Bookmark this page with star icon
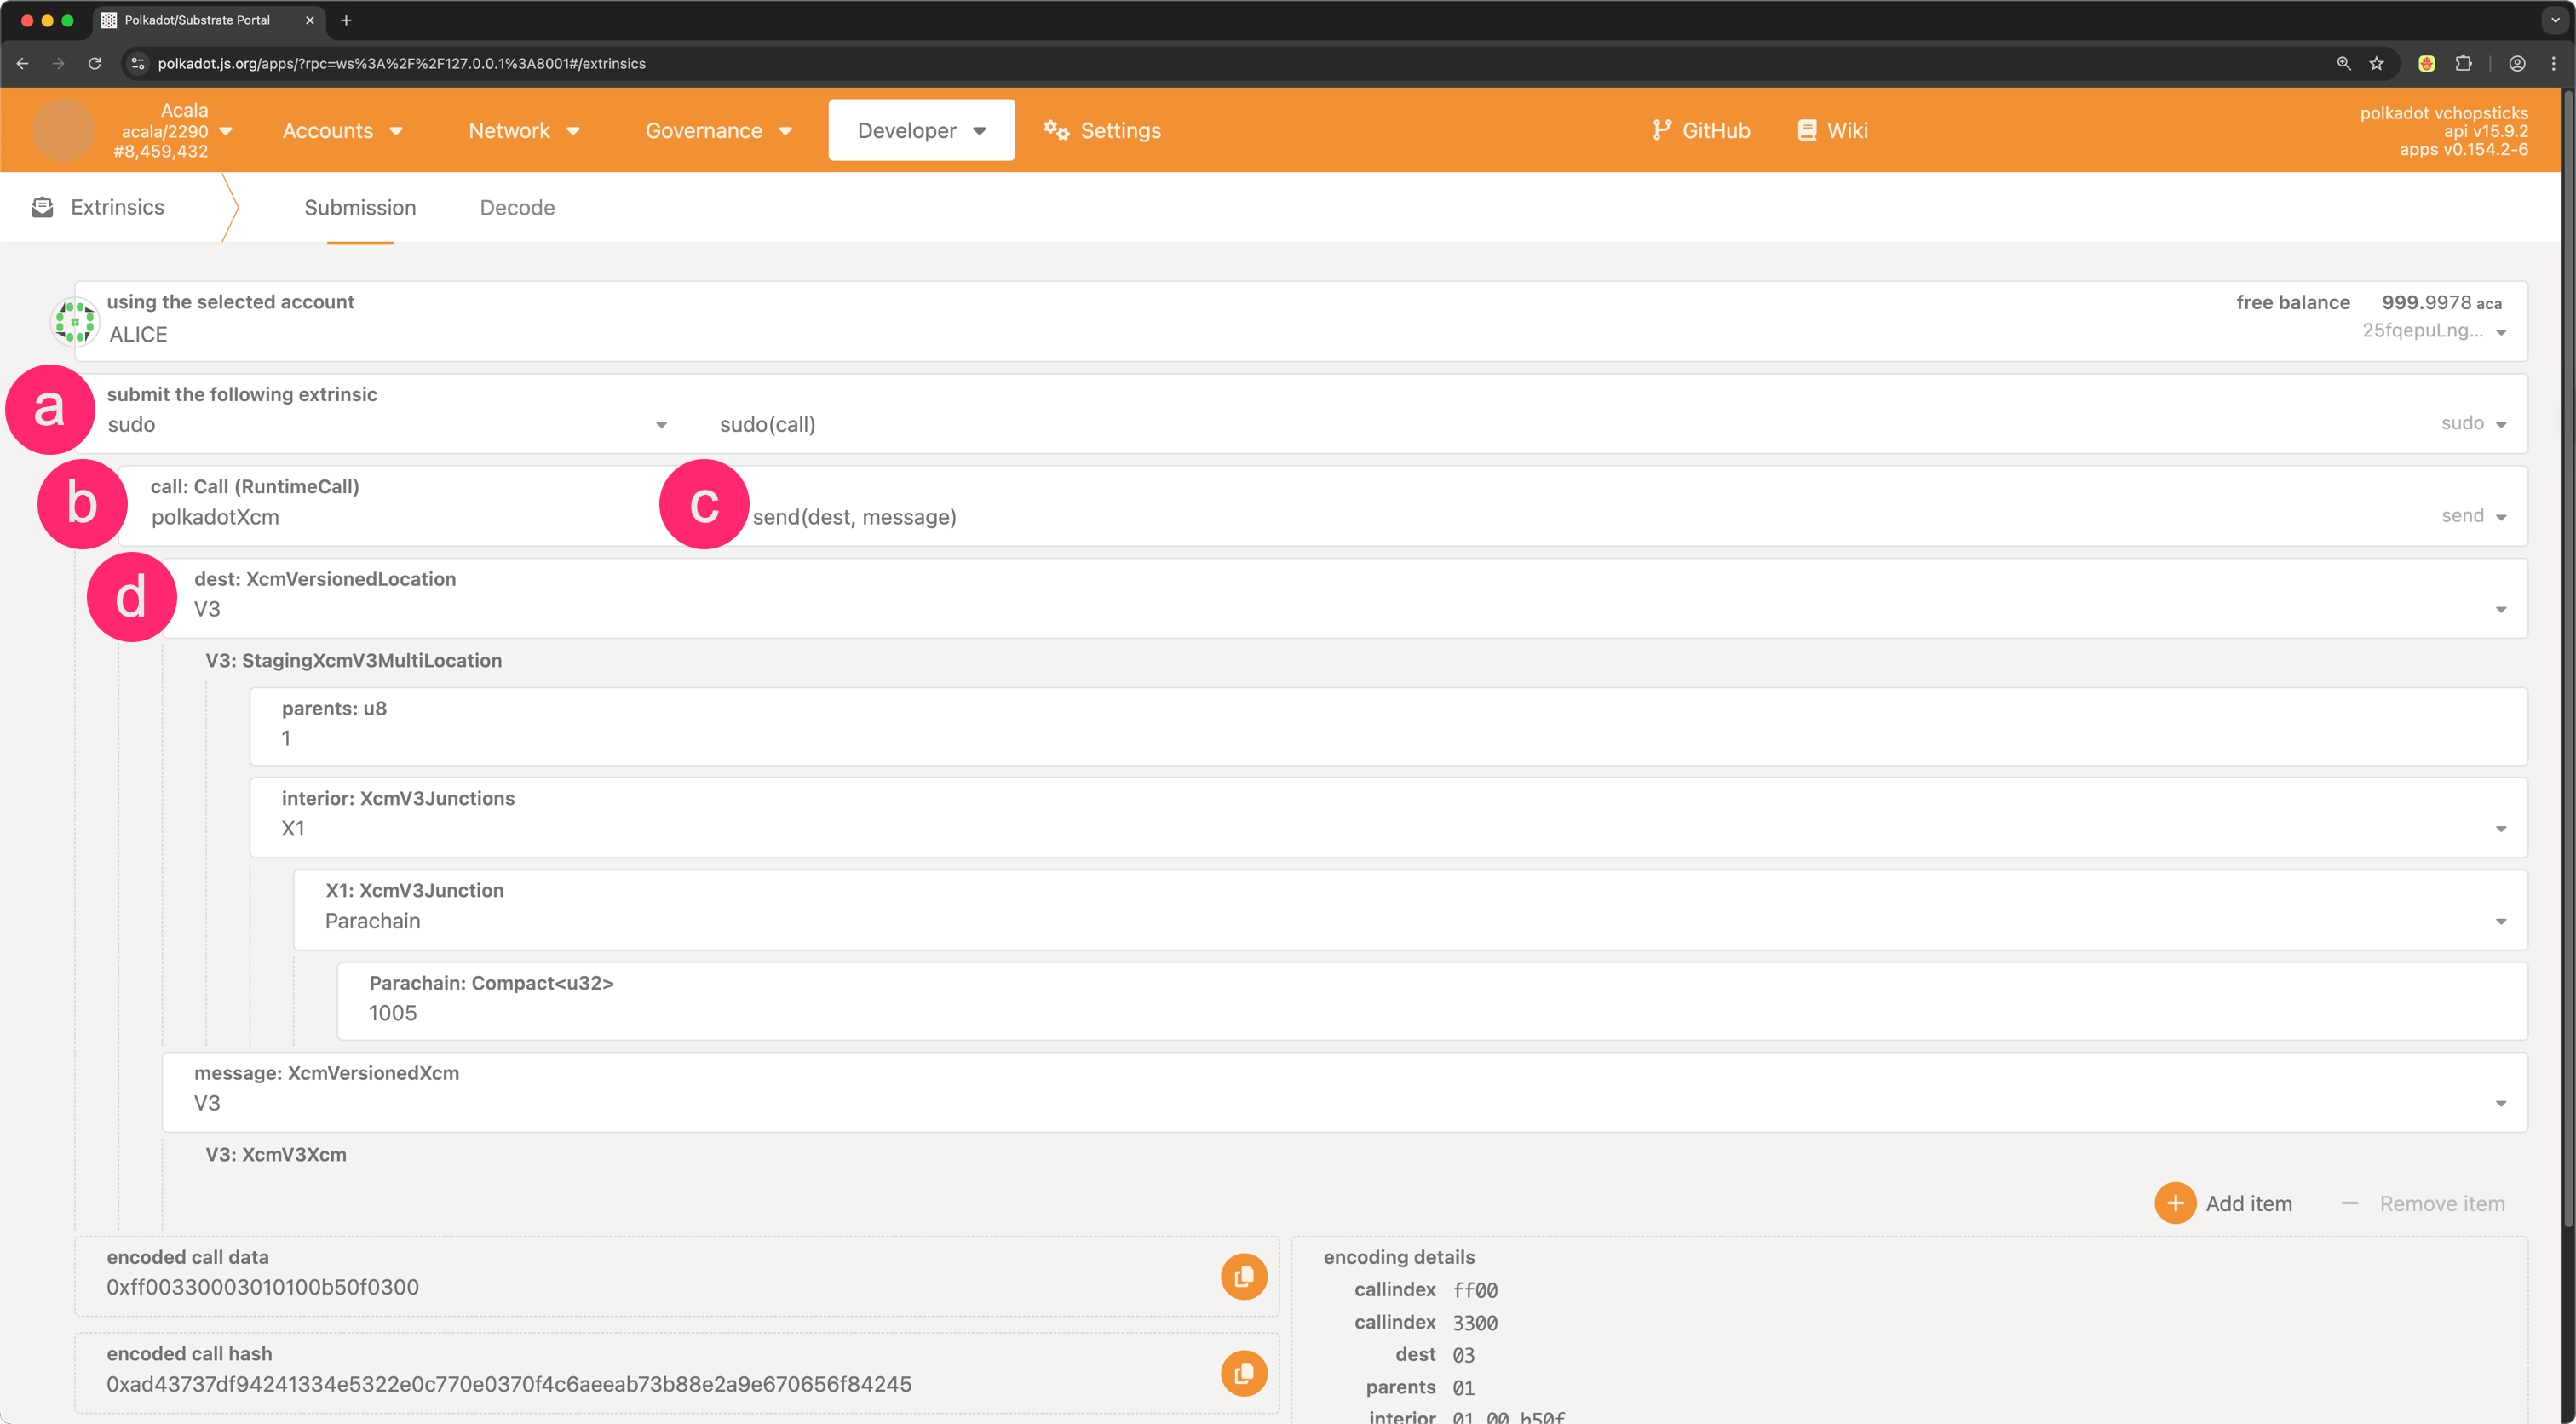The height and width of the screenshot is (1424, 2576). click(x=2377, y=63)
